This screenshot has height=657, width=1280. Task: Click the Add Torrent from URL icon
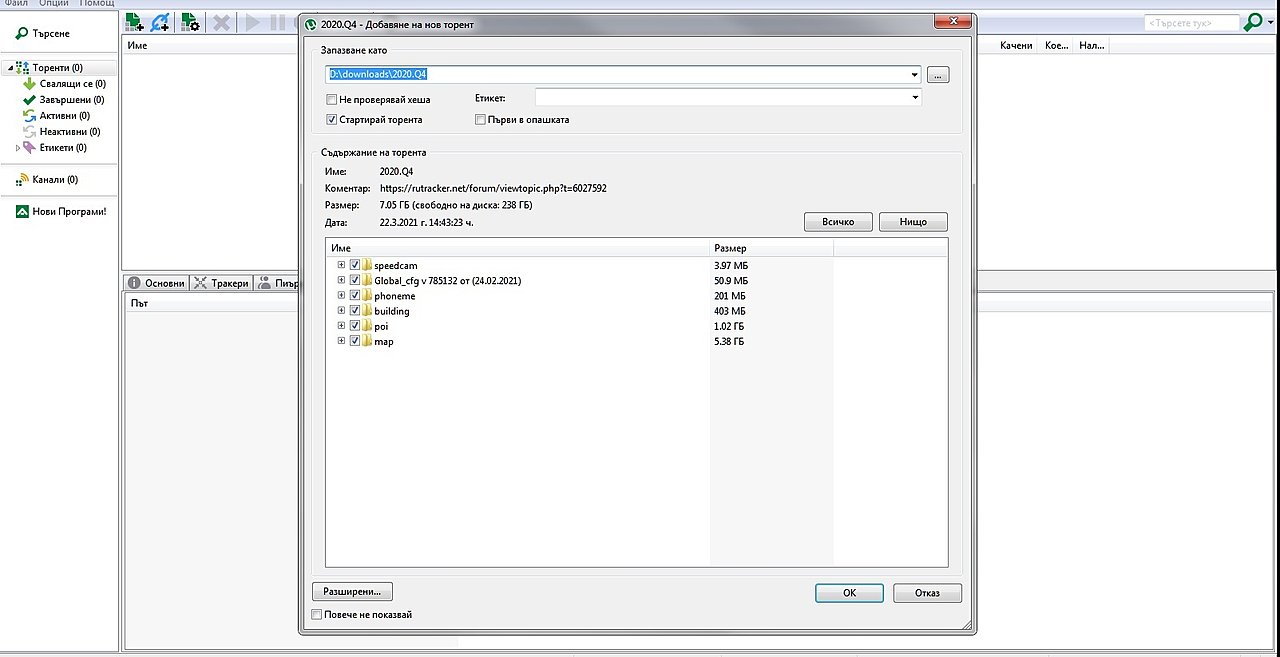click(x=160, y=22)
